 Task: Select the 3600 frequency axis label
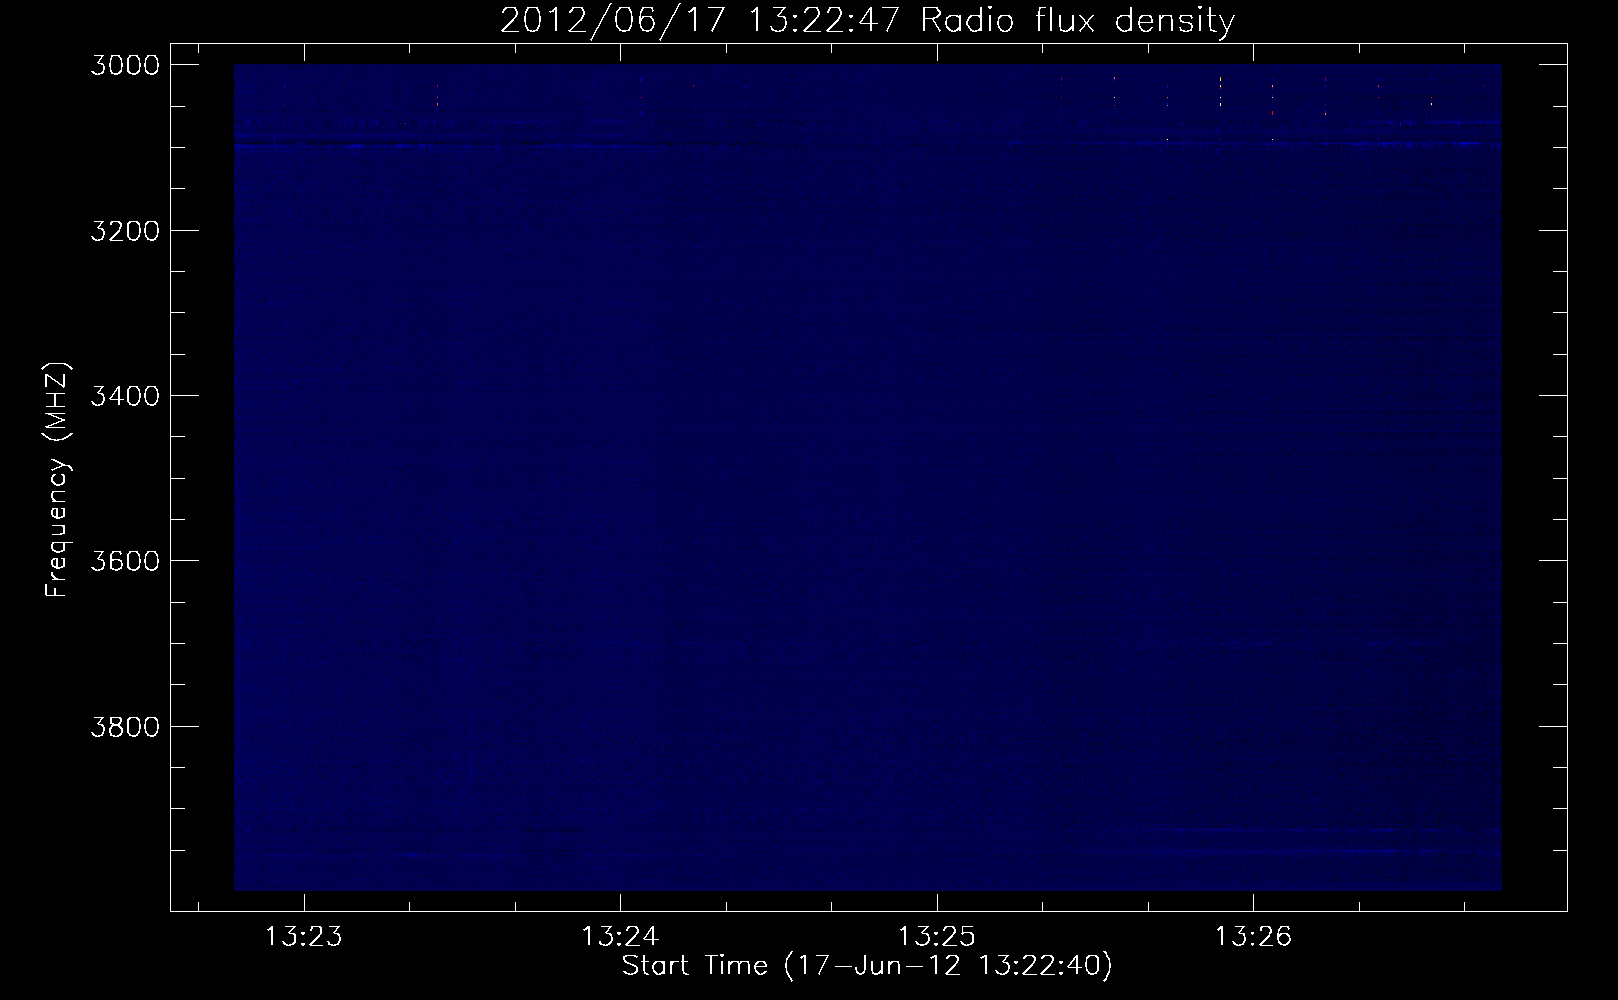pos(123,560)
